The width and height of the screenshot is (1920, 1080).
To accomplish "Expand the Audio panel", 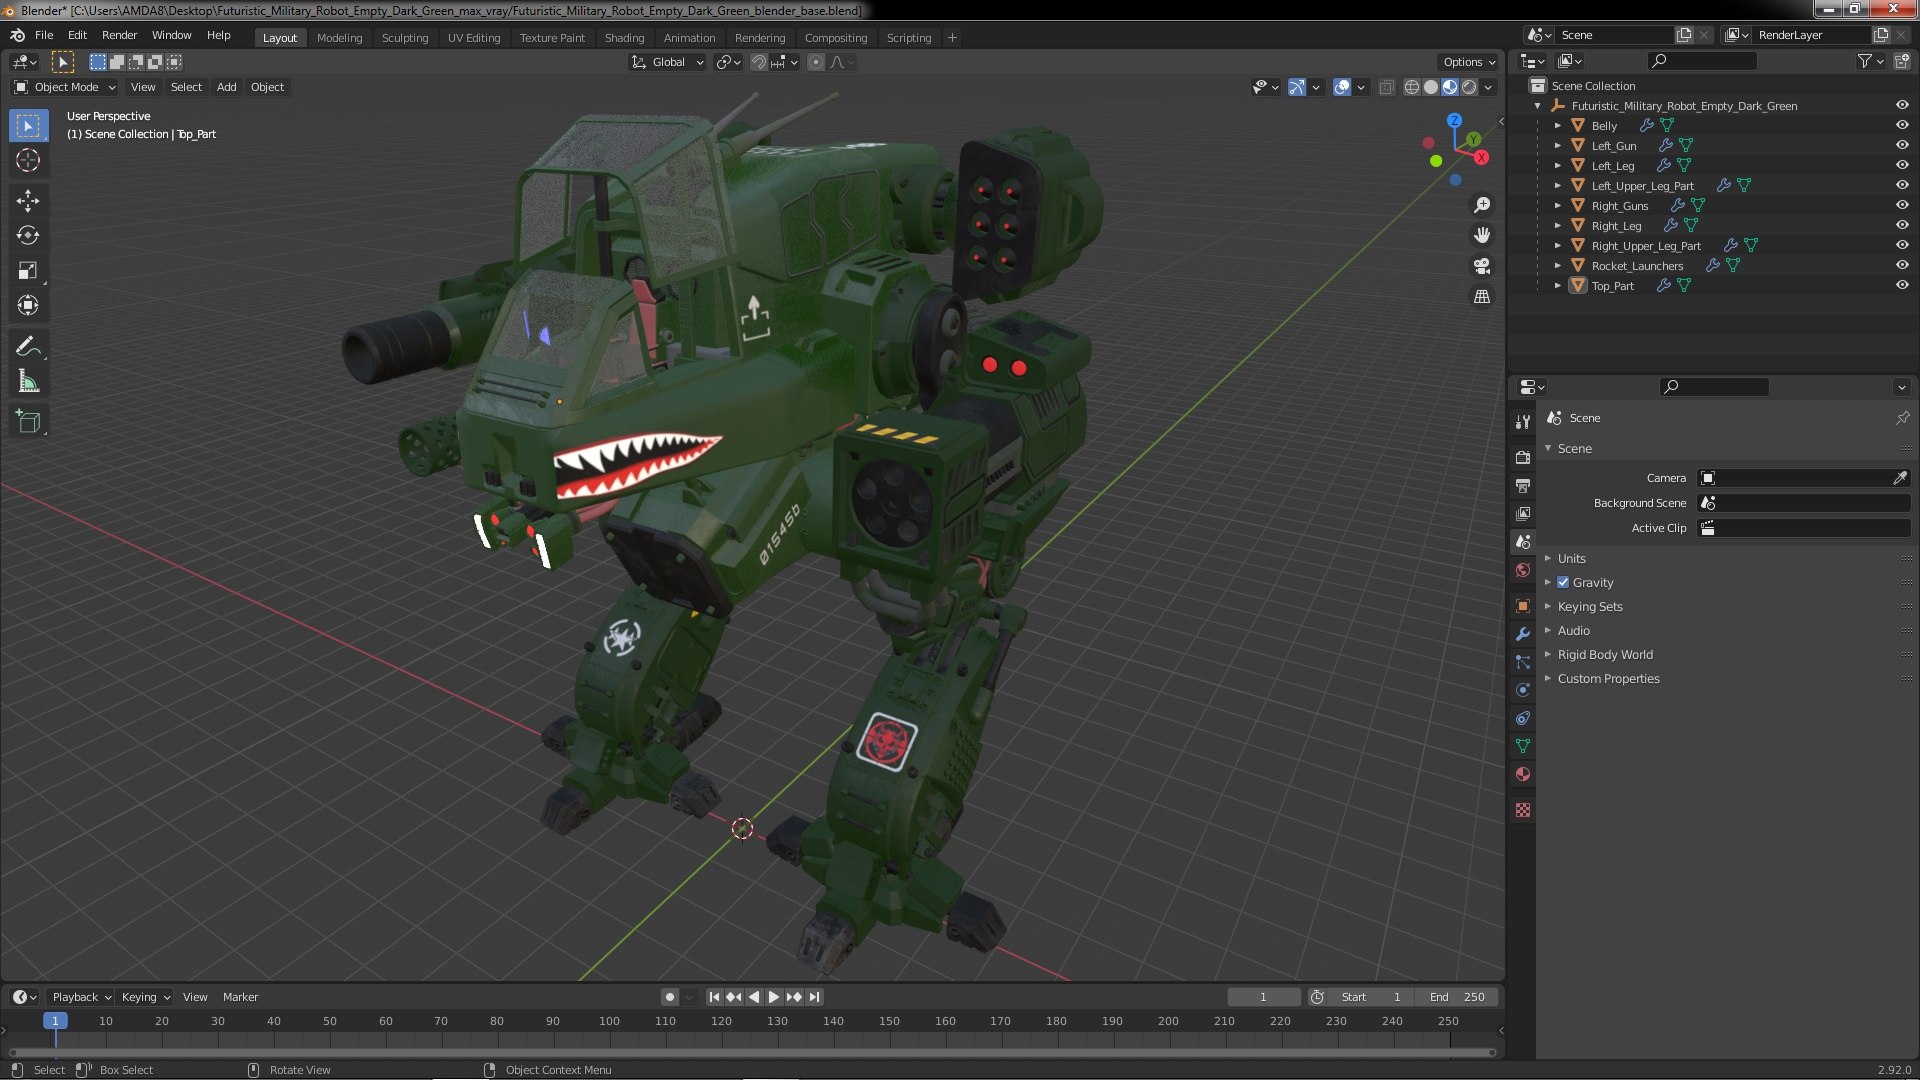I will click(x=1573, y=630).
